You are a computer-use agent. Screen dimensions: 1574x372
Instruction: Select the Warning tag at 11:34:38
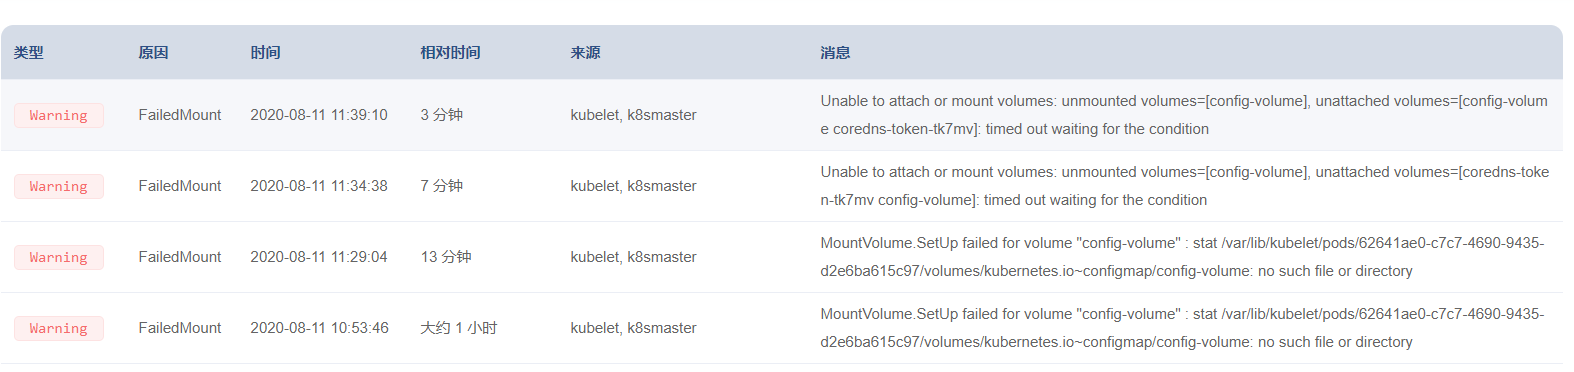[x=58, y=186]
